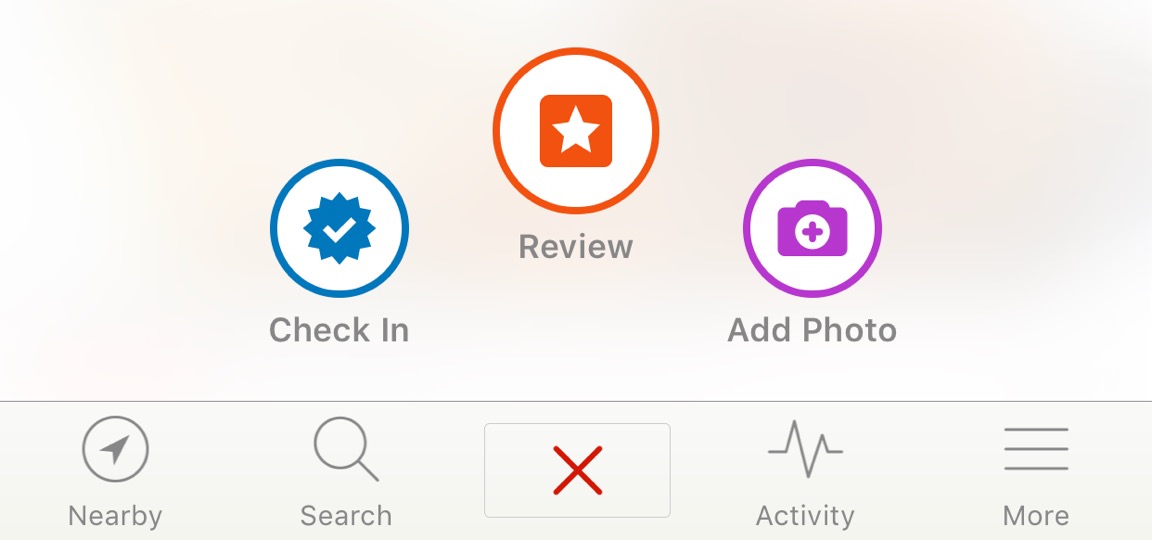
Task: Tap the purple Add Photo circle button
Action: 813,228
